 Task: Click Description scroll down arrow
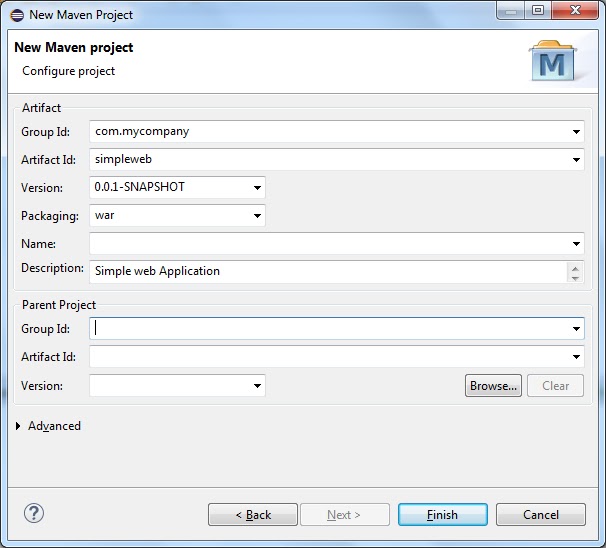coord(575,278)
